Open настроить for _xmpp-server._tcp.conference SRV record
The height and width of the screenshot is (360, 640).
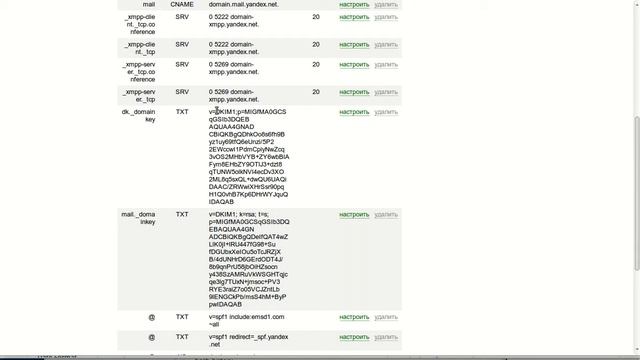pos(354,64)
